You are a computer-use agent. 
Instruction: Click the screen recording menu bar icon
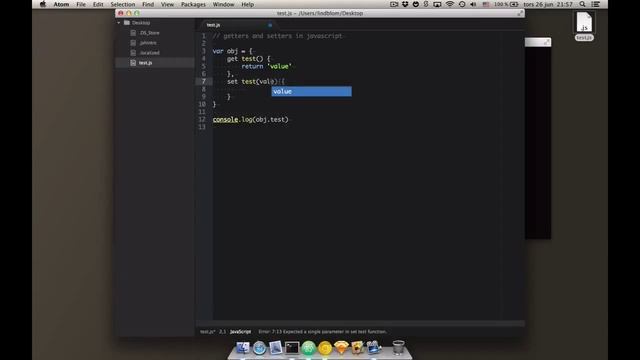[394, 4]
